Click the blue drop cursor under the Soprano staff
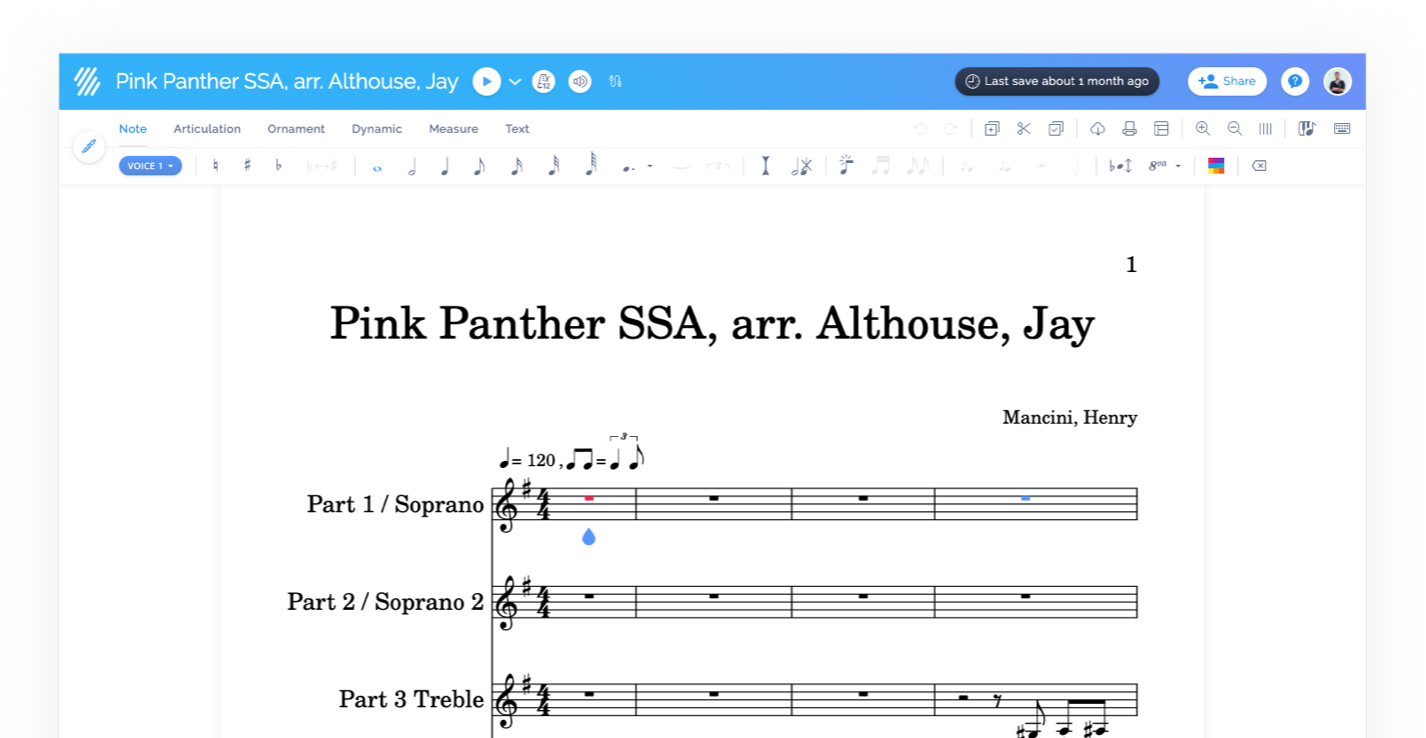This screenshot has width=1426, height=738. pos(588,537)
